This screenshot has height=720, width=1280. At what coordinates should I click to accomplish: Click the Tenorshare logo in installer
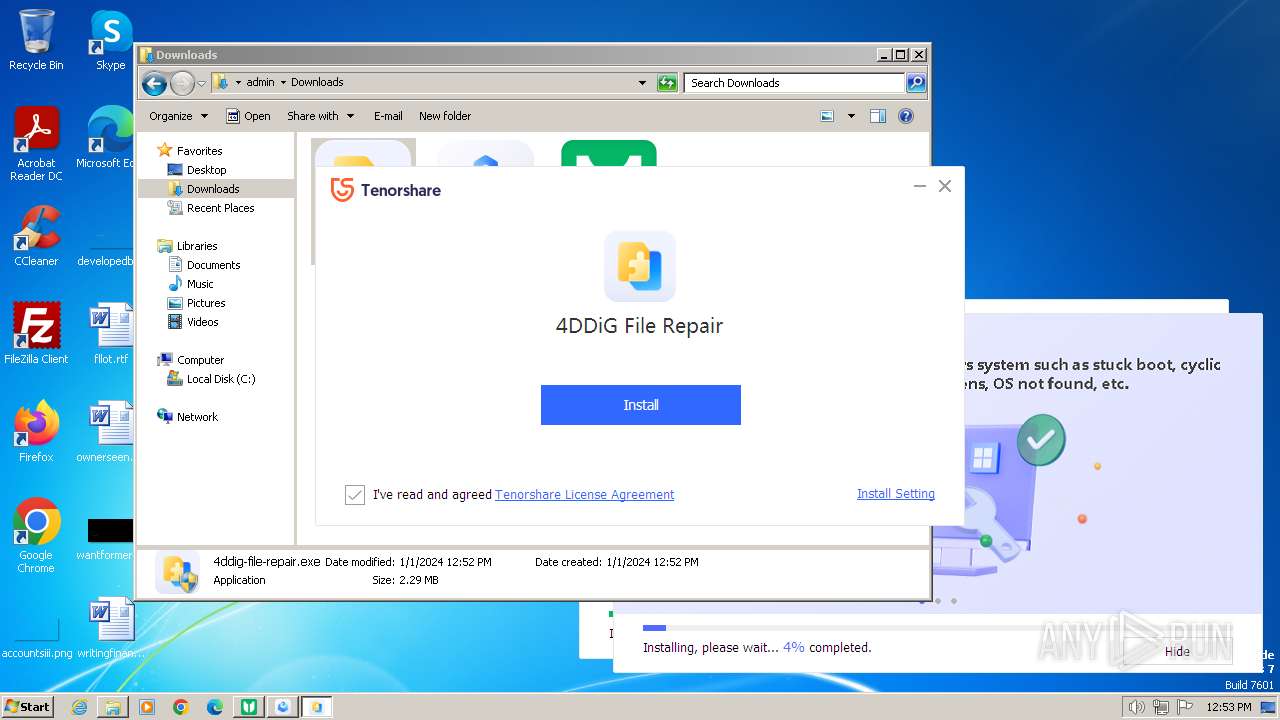386,190
